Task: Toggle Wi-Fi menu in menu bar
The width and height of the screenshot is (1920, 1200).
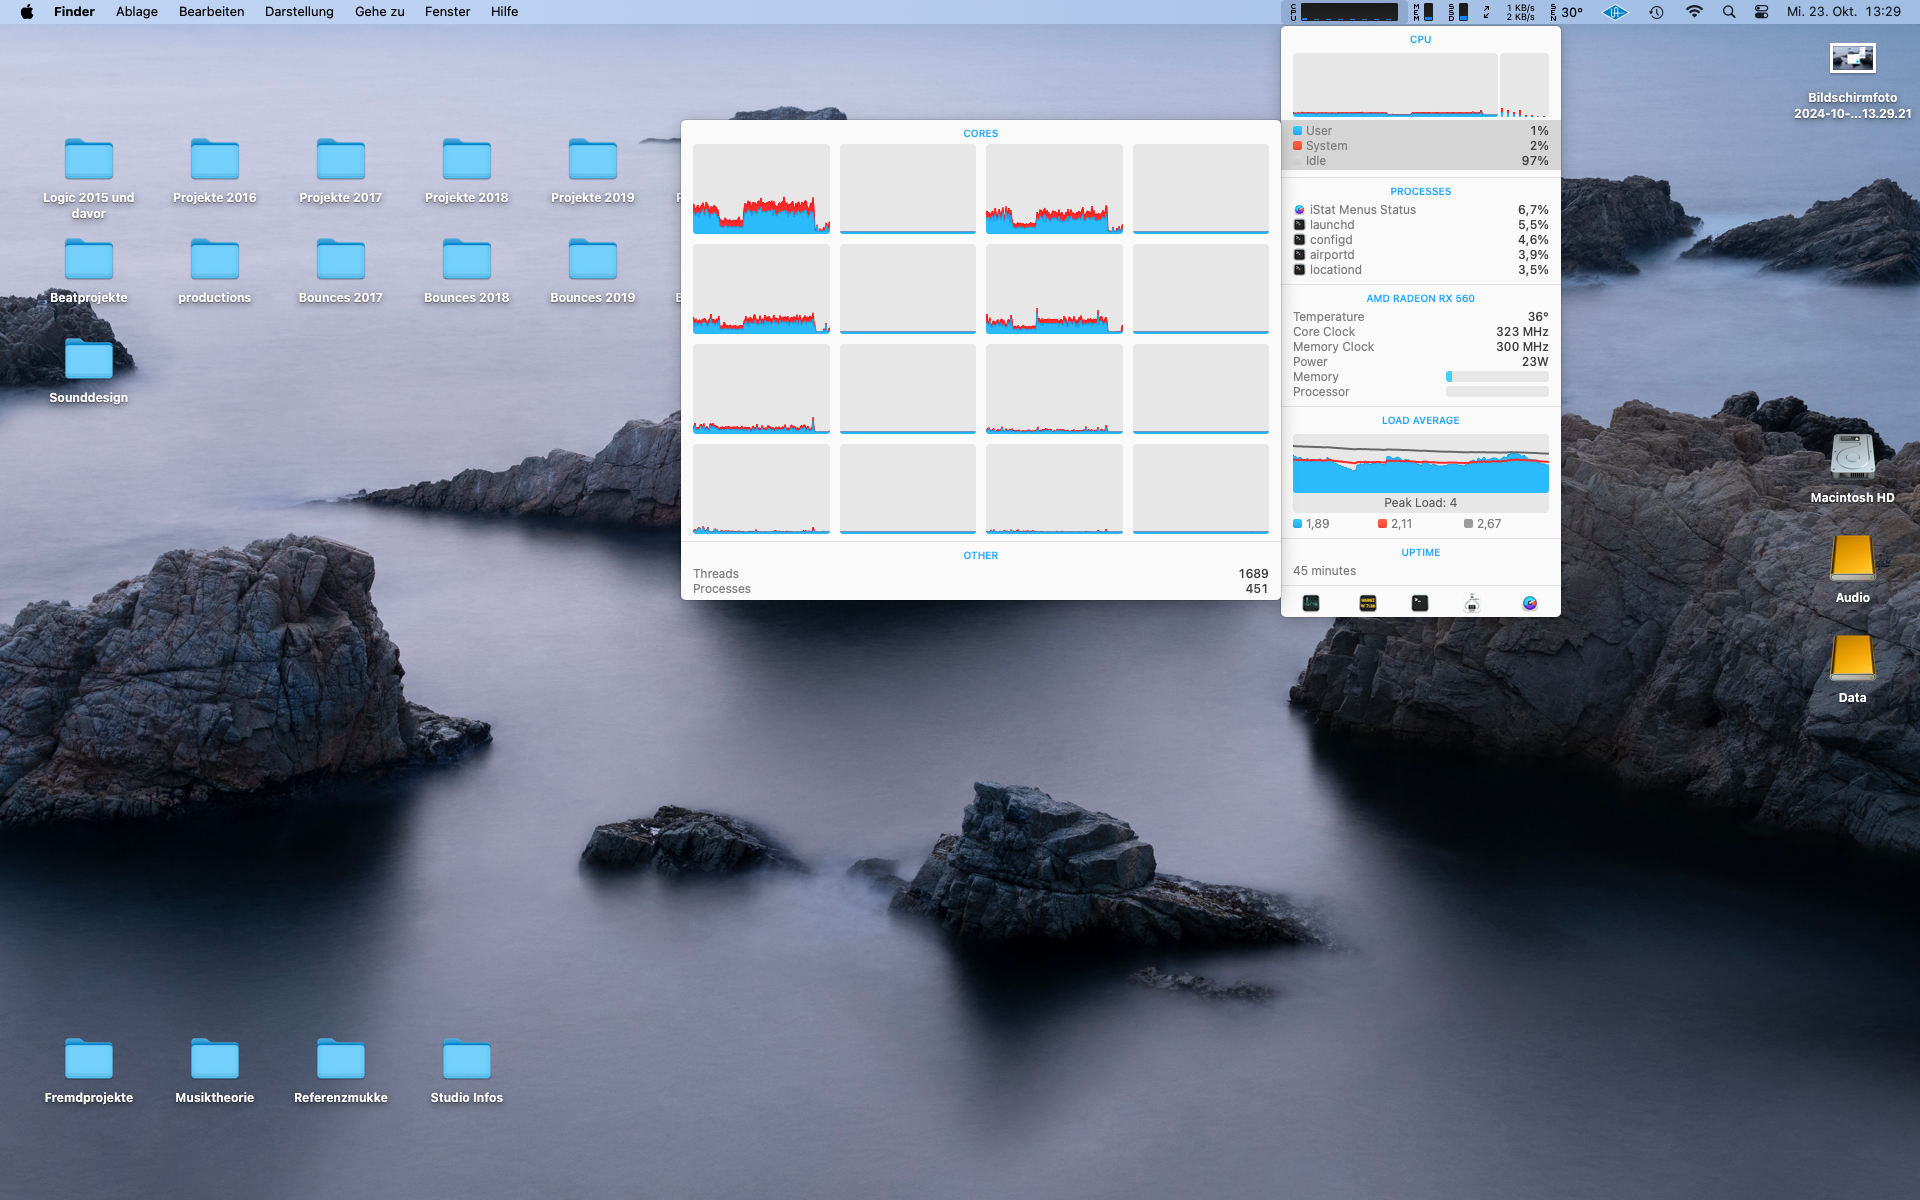Action: 1694,12
